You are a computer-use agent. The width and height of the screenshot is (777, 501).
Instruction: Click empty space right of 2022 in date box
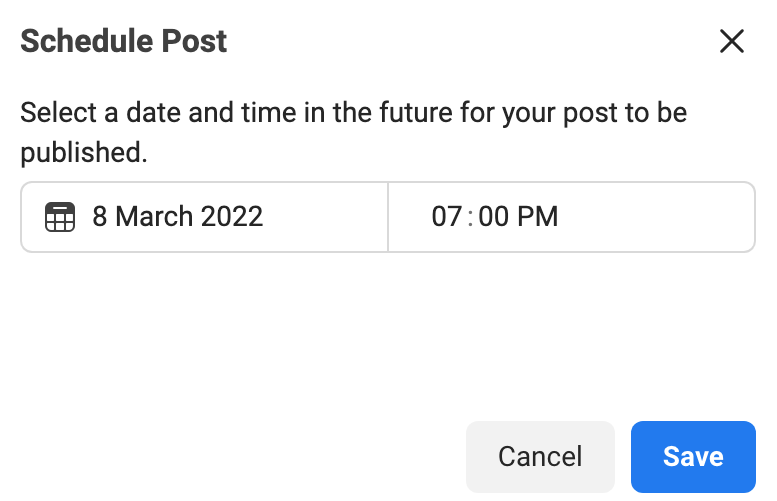(325, 217)
